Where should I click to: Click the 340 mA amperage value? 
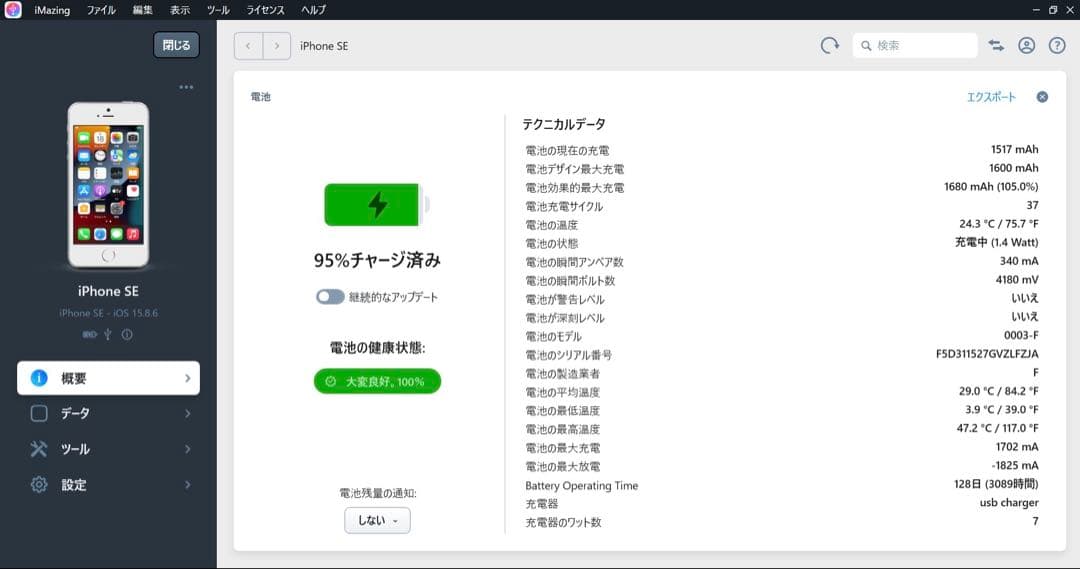point(1019,261)
